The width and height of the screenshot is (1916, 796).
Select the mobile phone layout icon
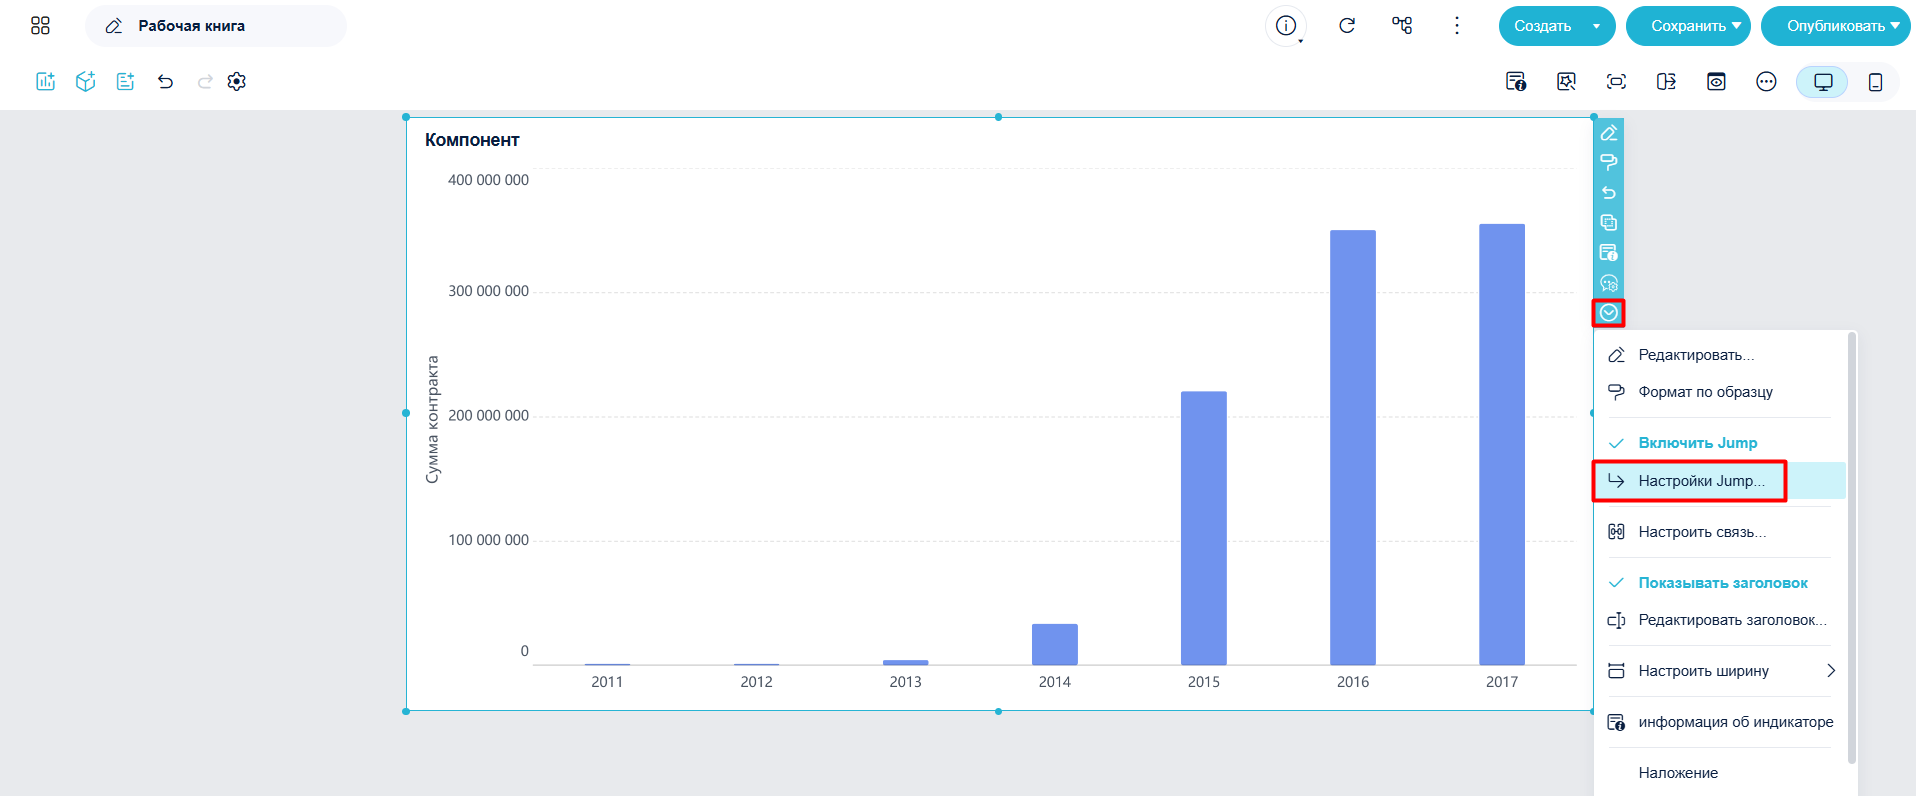1875,82
